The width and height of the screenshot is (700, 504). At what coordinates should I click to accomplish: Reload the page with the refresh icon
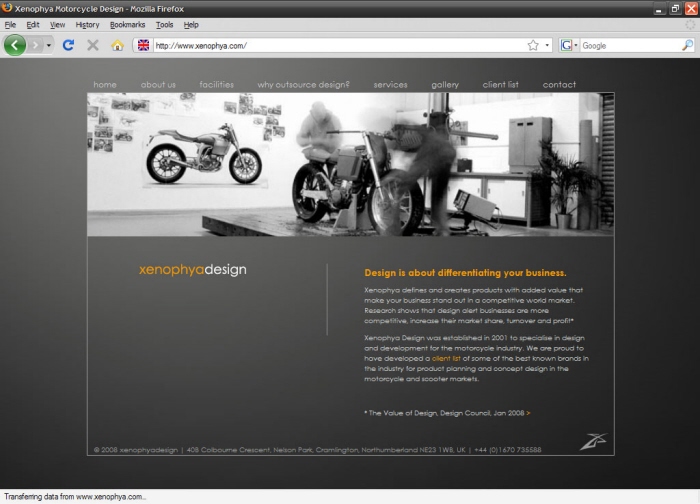(68, 45)
